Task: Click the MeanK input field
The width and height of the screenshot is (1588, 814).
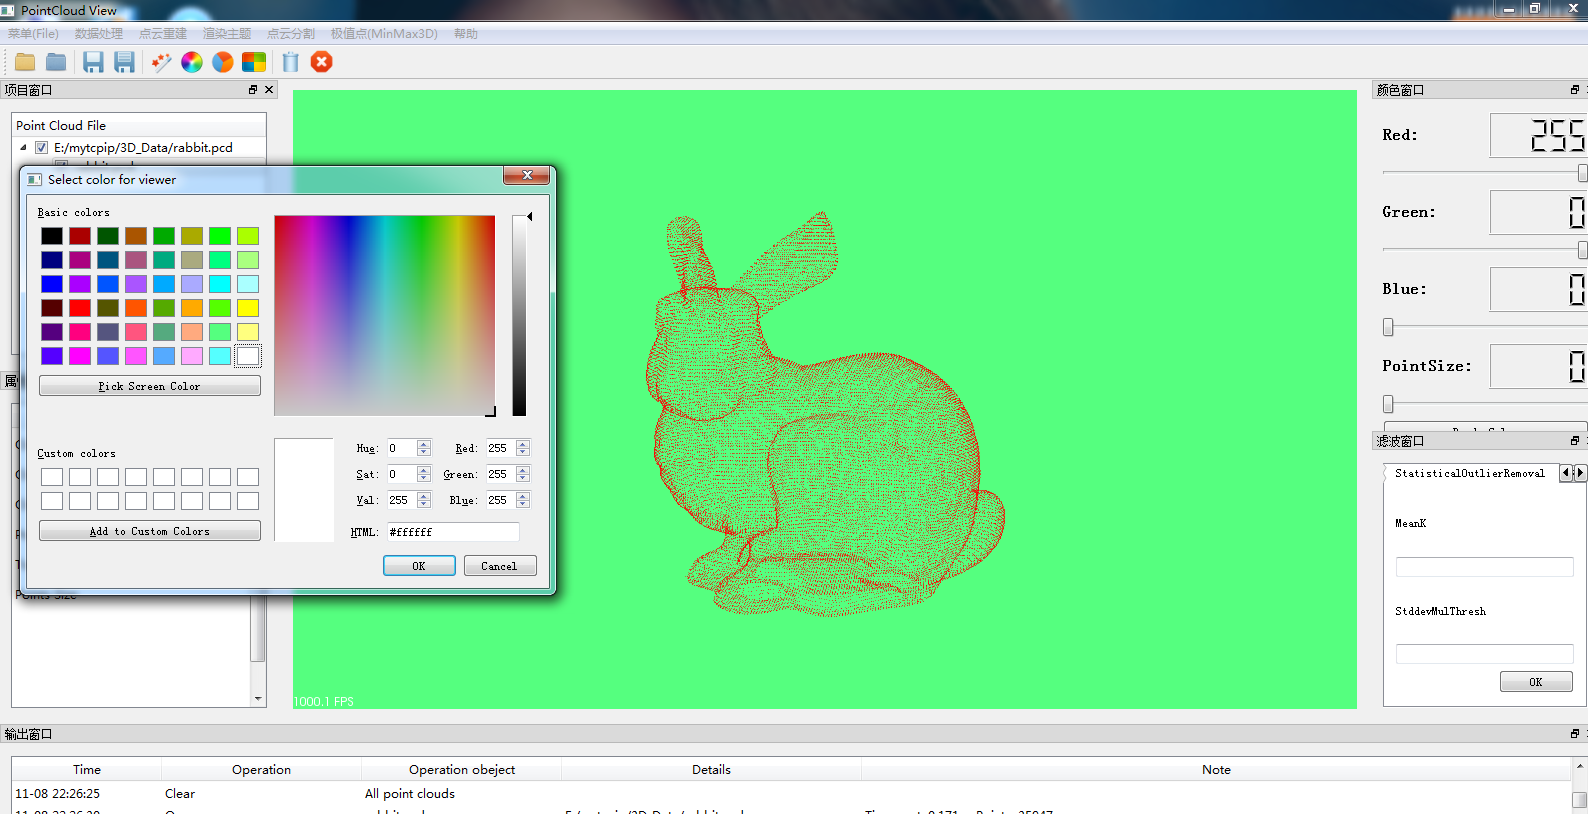Action: pyautogui.click(x=1484, y=567)
